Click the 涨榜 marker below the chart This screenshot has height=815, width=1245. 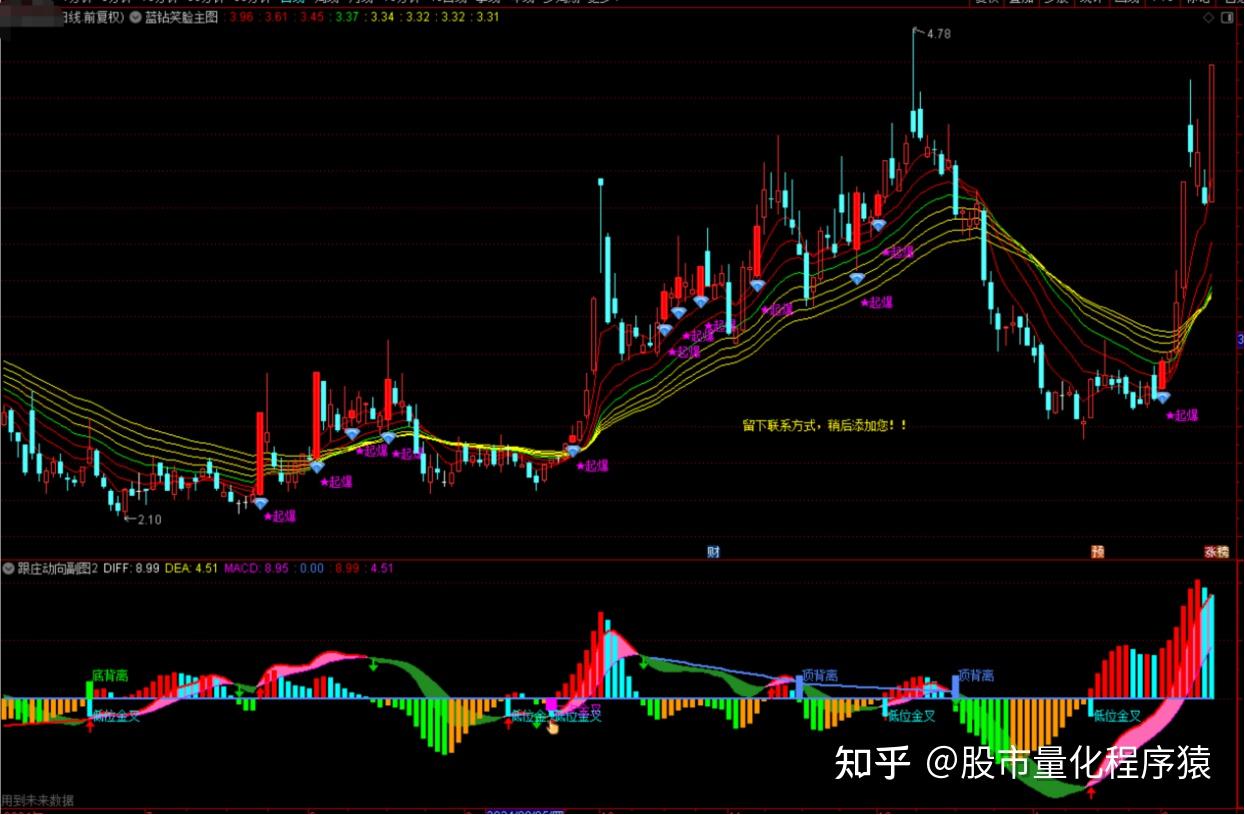[1216, 552]
